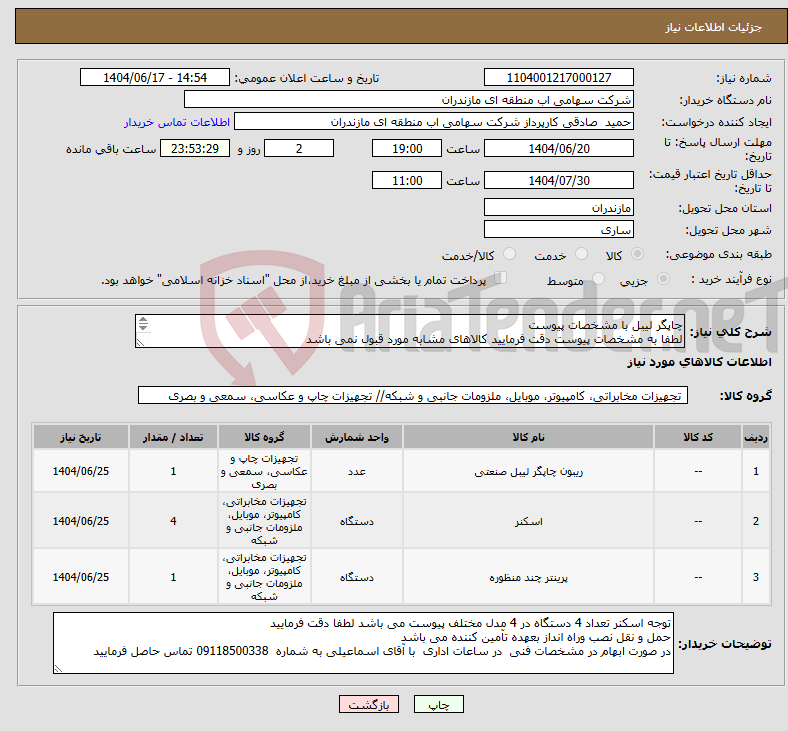Click the نام کالا column header
Viewport: 788px width, 731px height.
coord(528,437)
